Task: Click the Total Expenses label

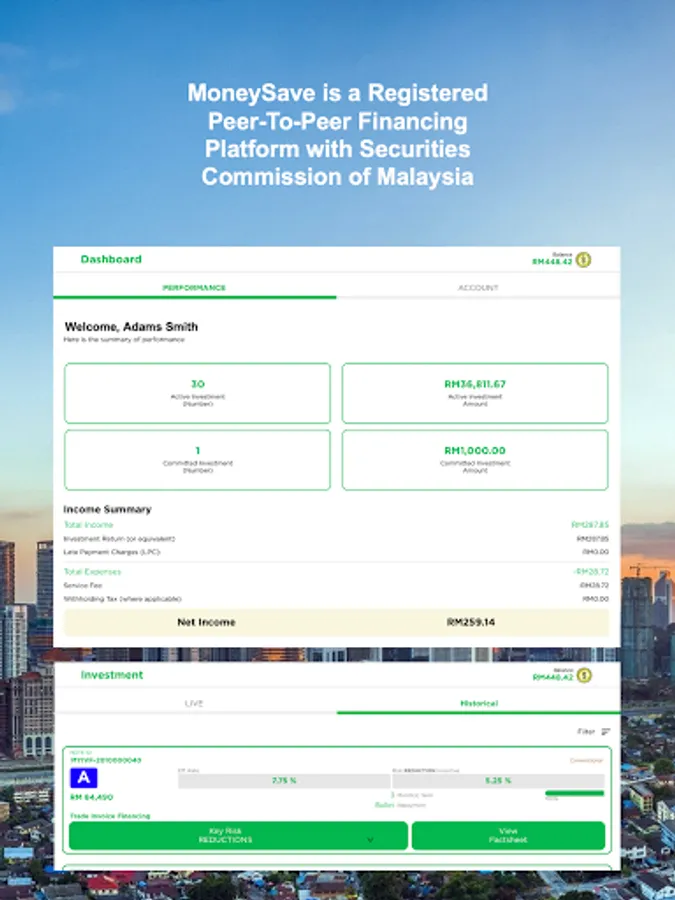Action: pyautogui.click(x=92, y=572)
